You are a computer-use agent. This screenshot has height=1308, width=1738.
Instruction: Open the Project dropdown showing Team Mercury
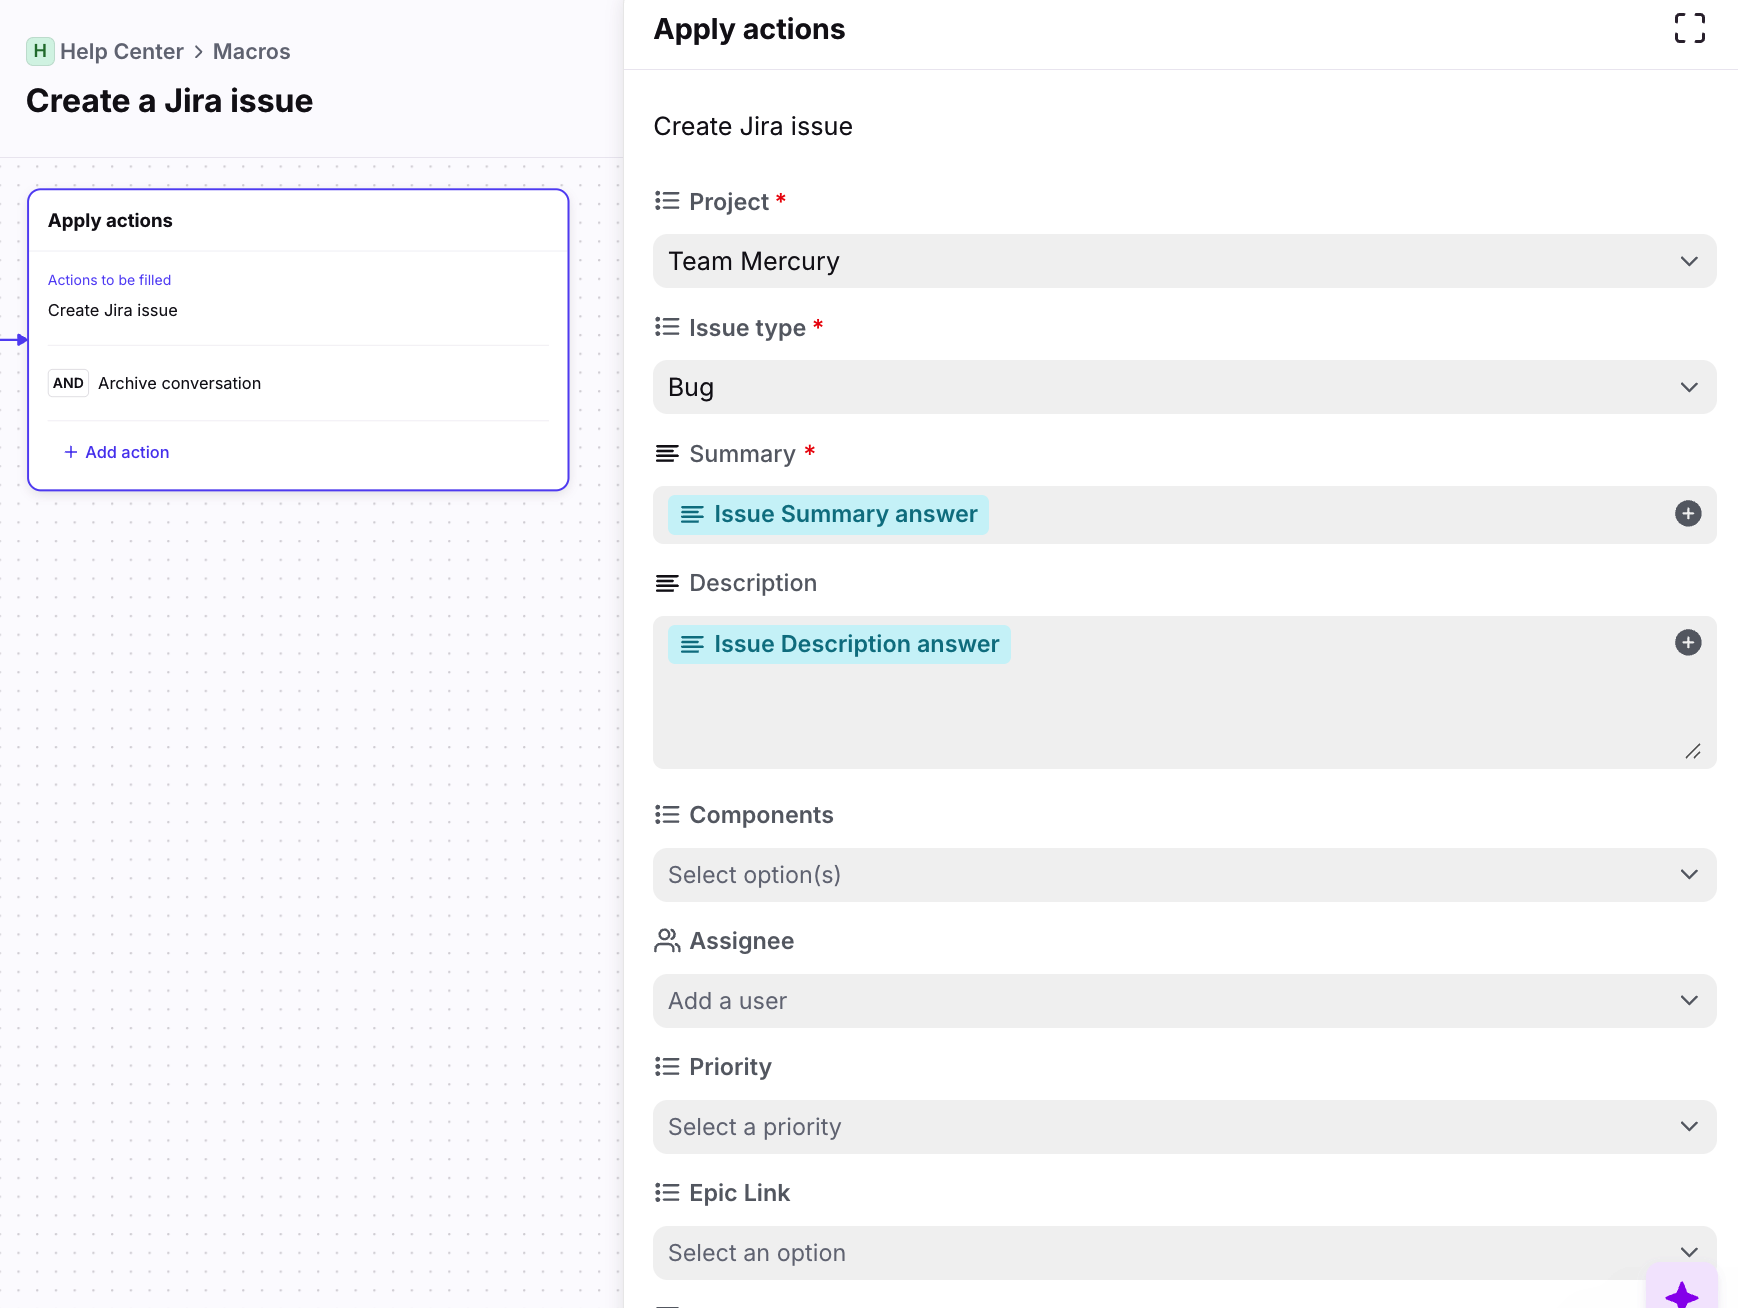pos(1184,262)
